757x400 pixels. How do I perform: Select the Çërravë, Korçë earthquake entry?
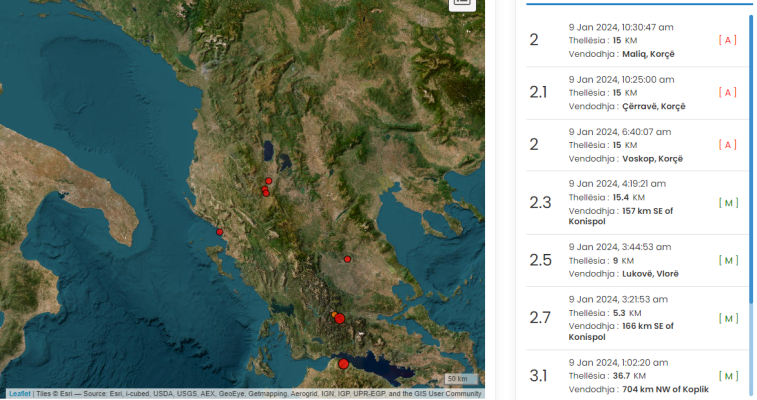pyautogui.click(x=636, y=93)
